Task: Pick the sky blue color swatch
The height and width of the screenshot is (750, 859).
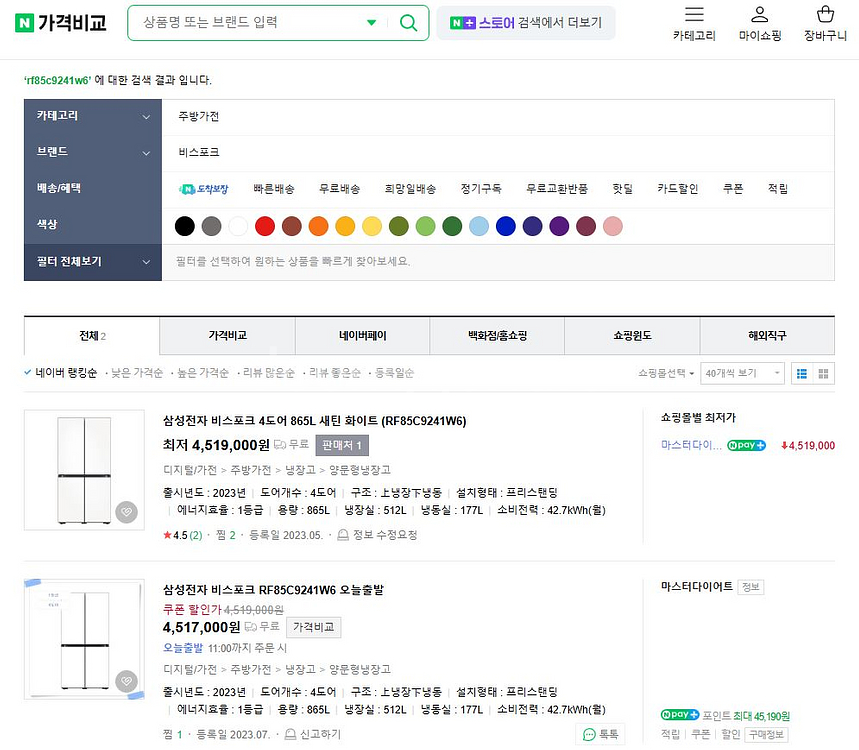Action: tap(479, 226)
